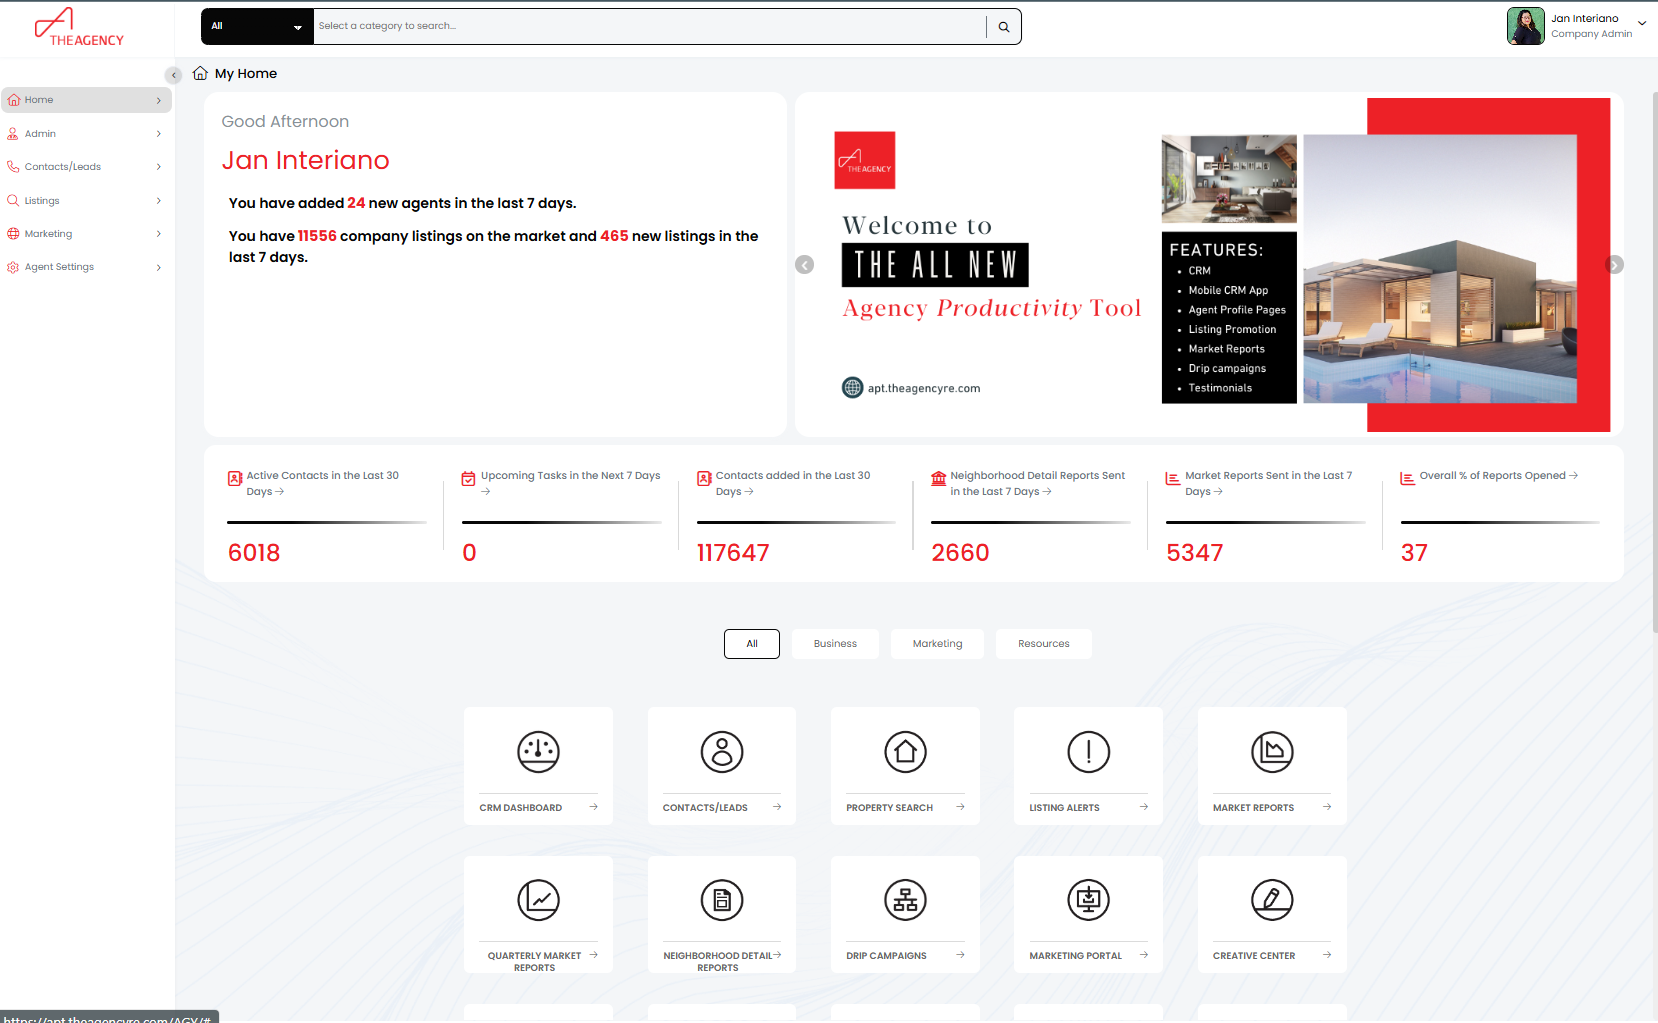Click the Drip Campaigns tile arrow
This screenshot has width=1658, height=1023.
pos(960,955)
